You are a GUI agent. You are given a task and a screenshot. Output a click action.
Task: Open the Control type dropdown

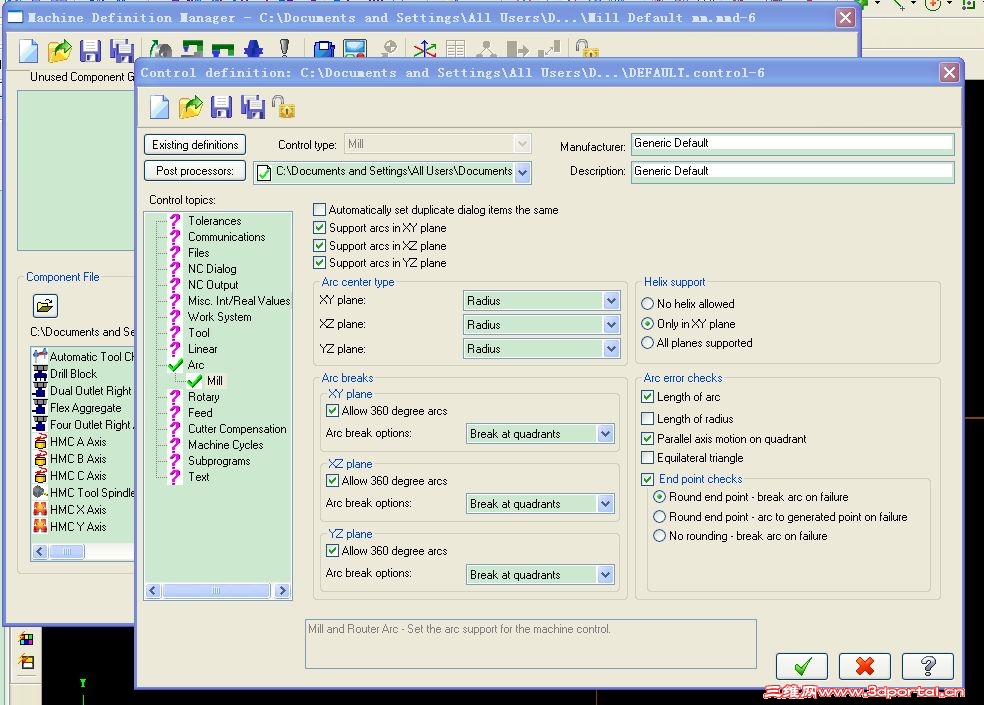click(x=522, y=144)
